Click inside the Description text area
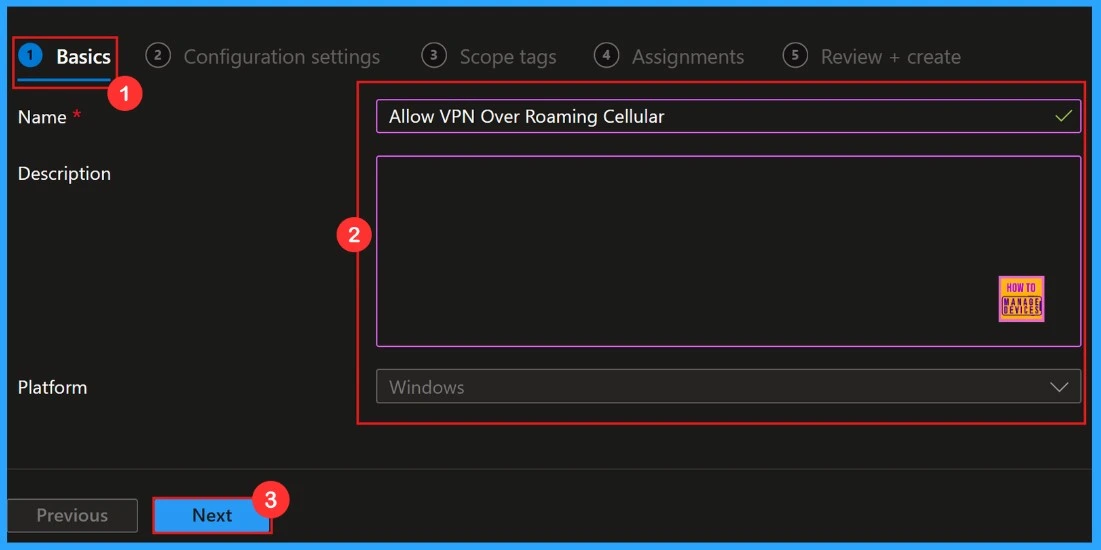This screenshot has height=550, width=1101. pos(728,251)
